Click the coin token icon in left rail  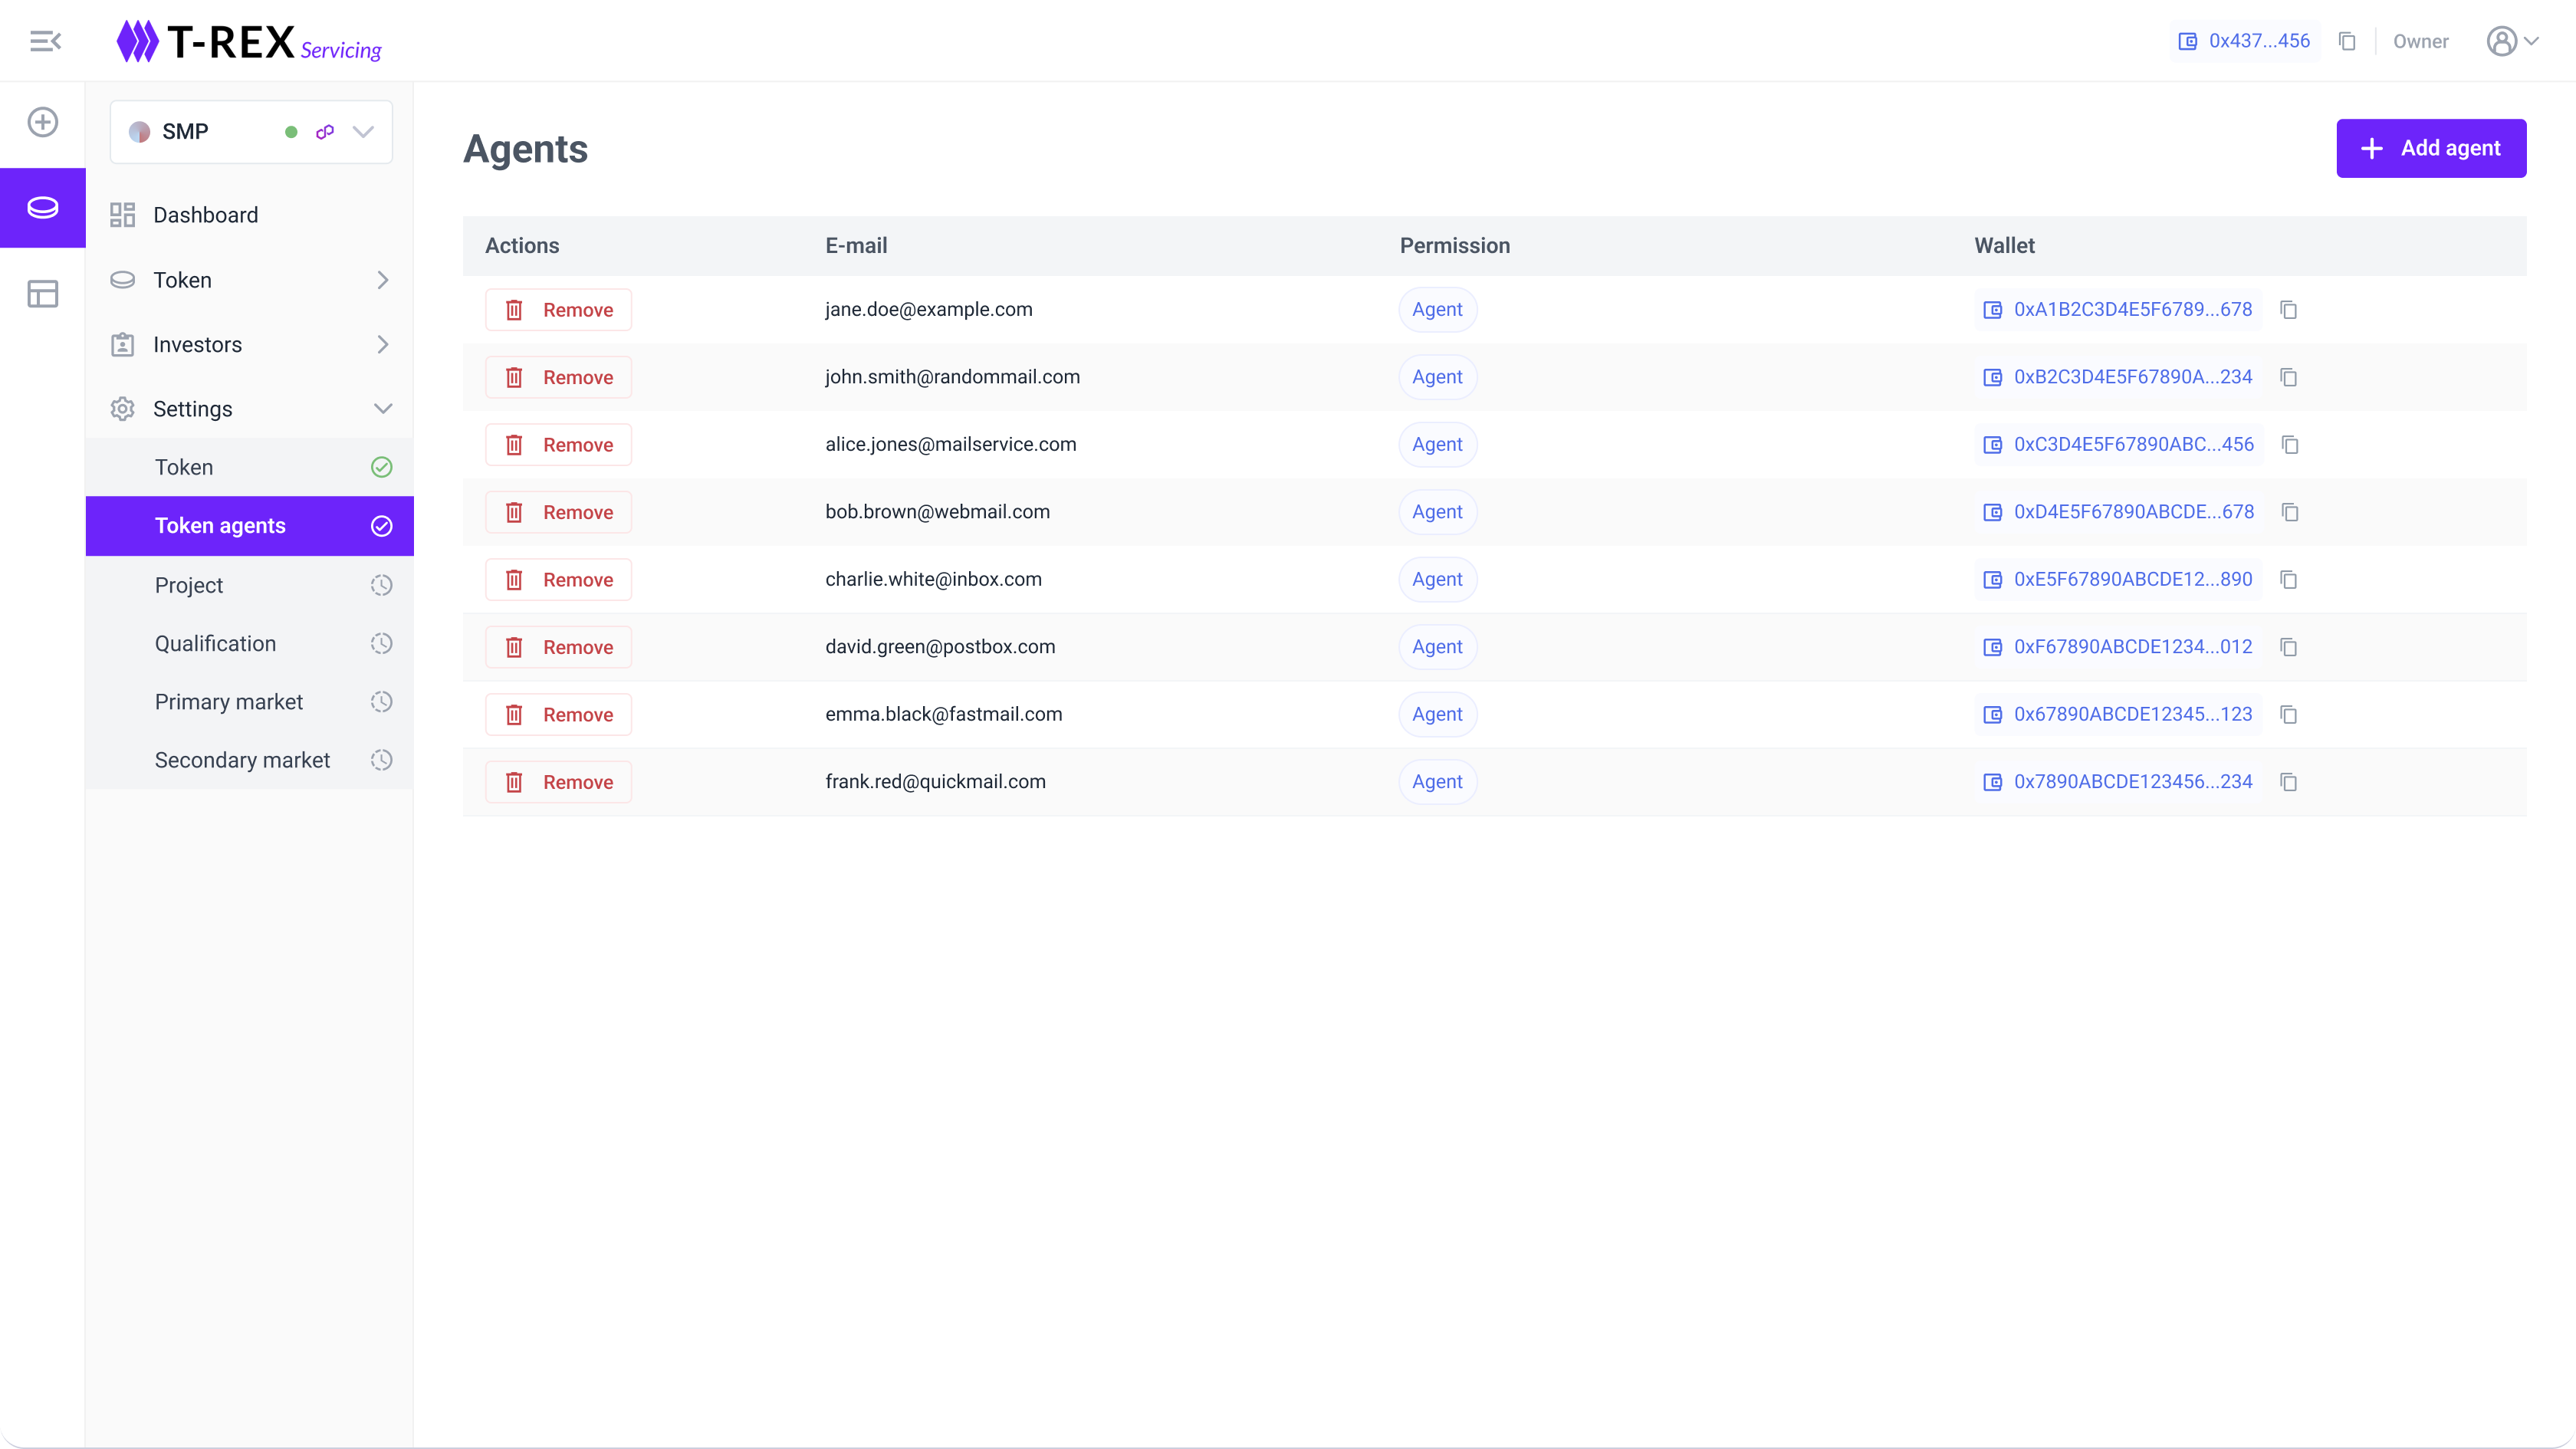tap(43, 207)
